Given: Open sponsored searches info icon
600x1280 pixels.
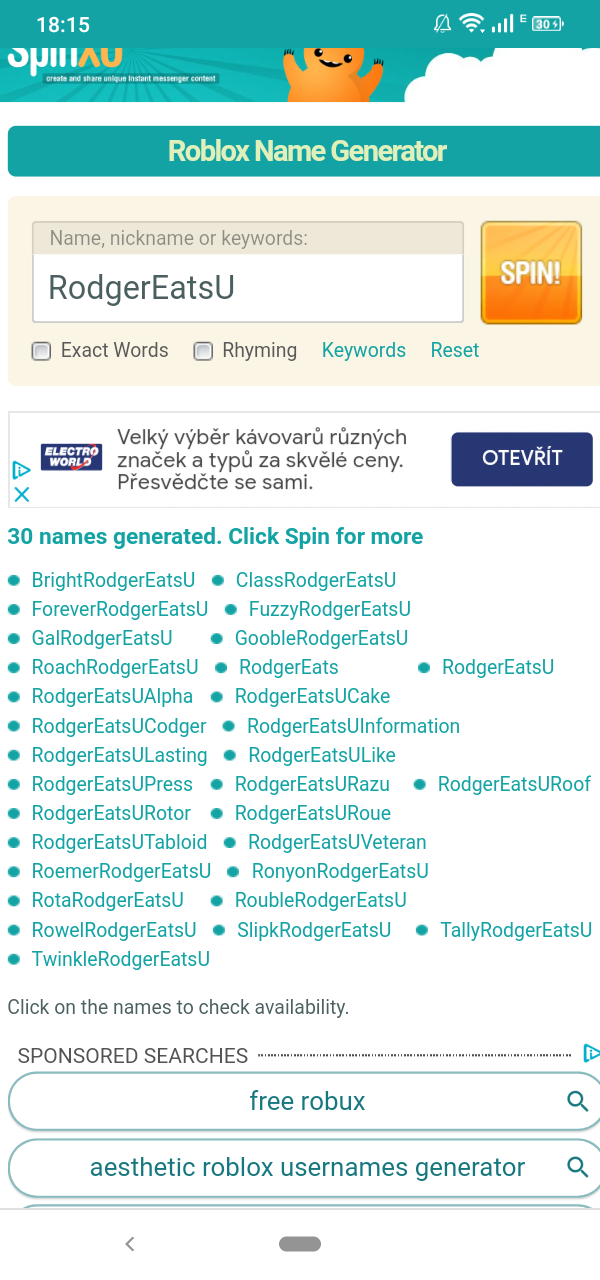Looking at the screenshot, I should click(x=591, y=1053).
